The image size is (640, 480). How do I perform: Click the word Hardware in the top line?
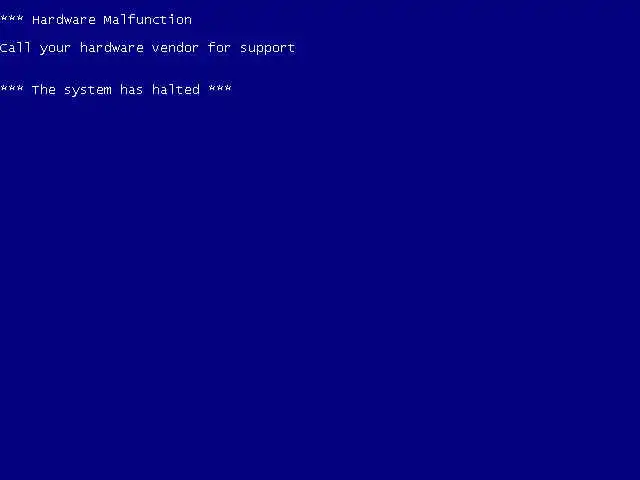[64, 20]
